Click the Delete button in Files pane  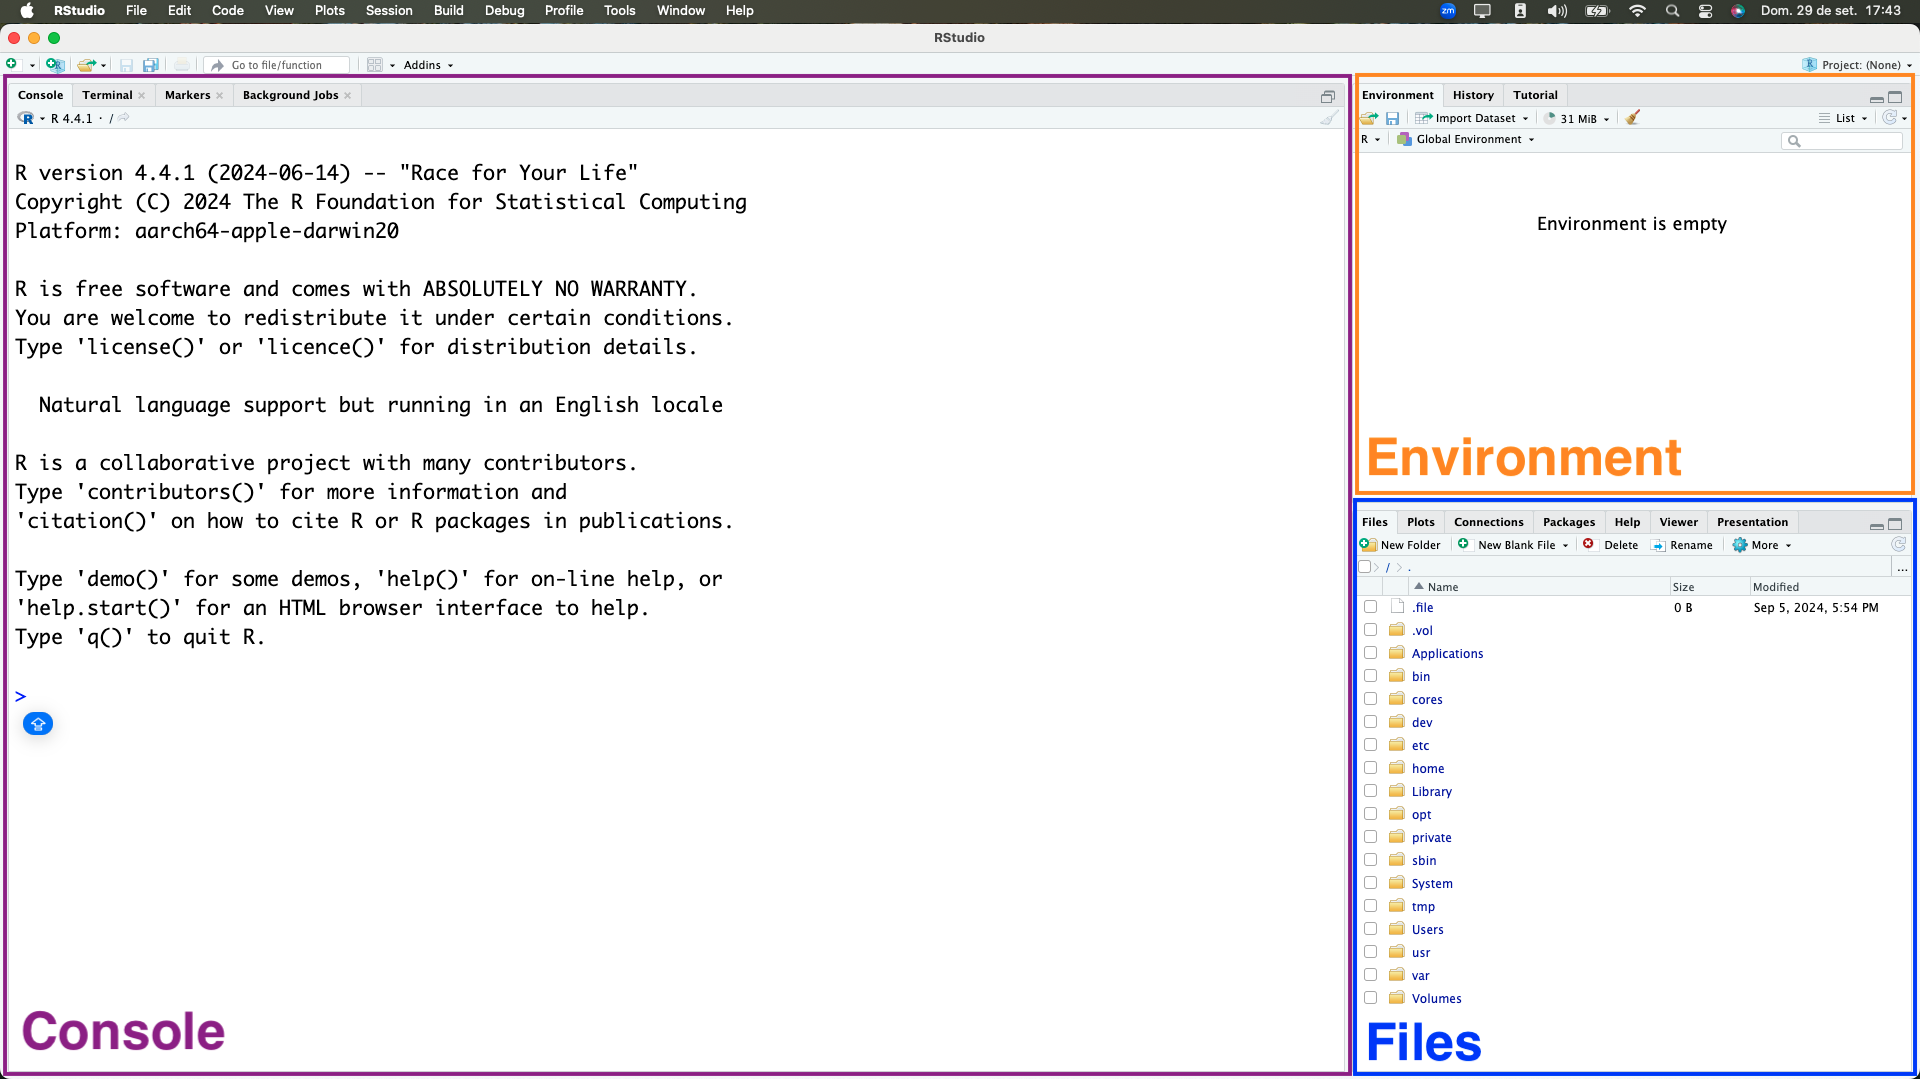(x=1611, y=545)
